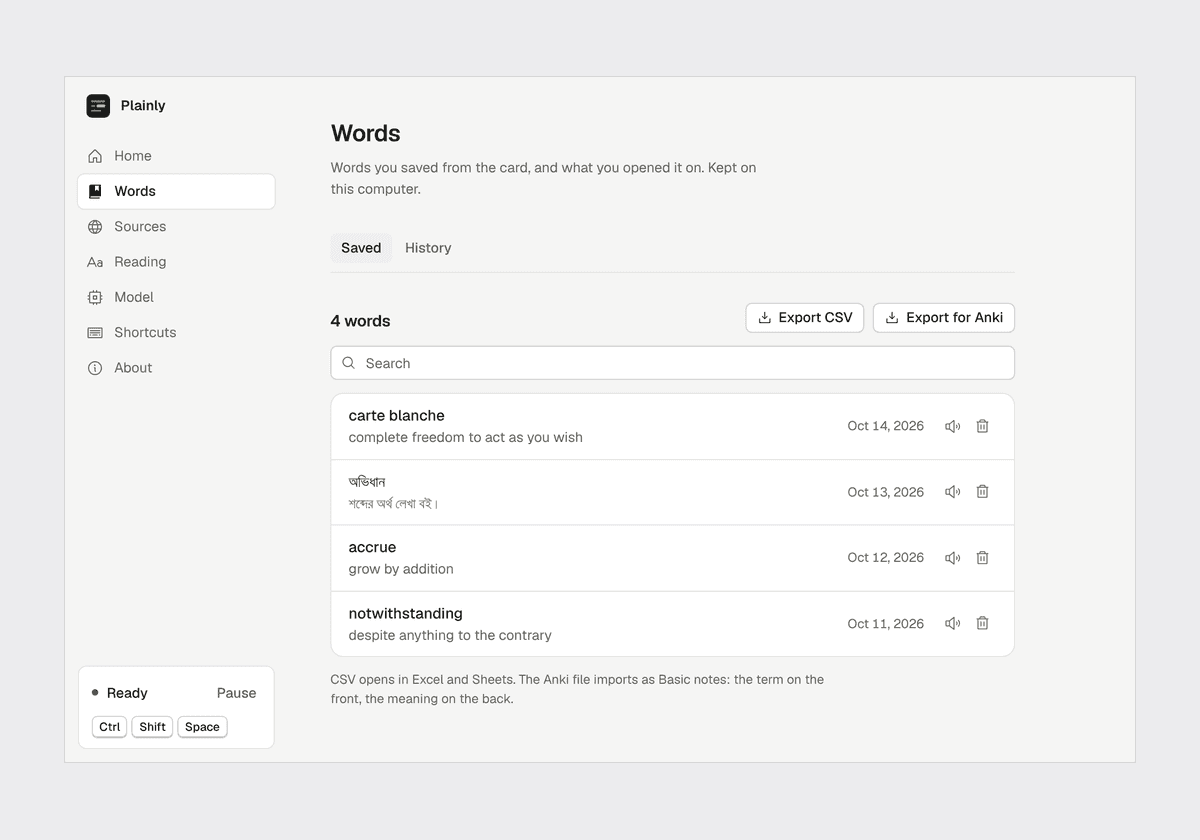Click the Shift key badge
This screenshot has height=840, width=1200.
coord(152,727)
